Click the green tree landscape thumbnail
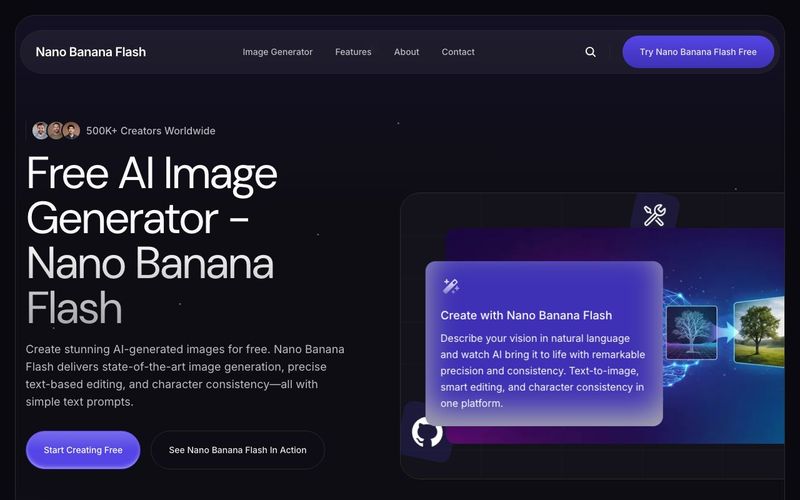The image size is (800, 500). (759, 332)
